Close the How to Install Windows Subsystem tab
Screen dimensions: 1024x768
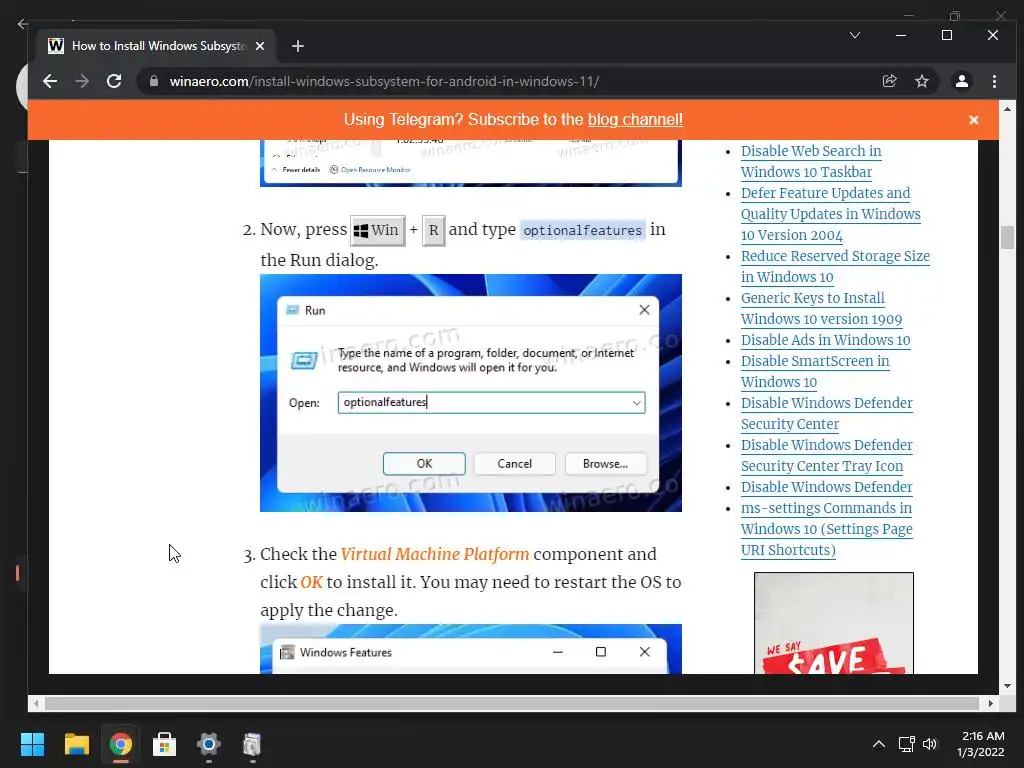tap(260, 46)
